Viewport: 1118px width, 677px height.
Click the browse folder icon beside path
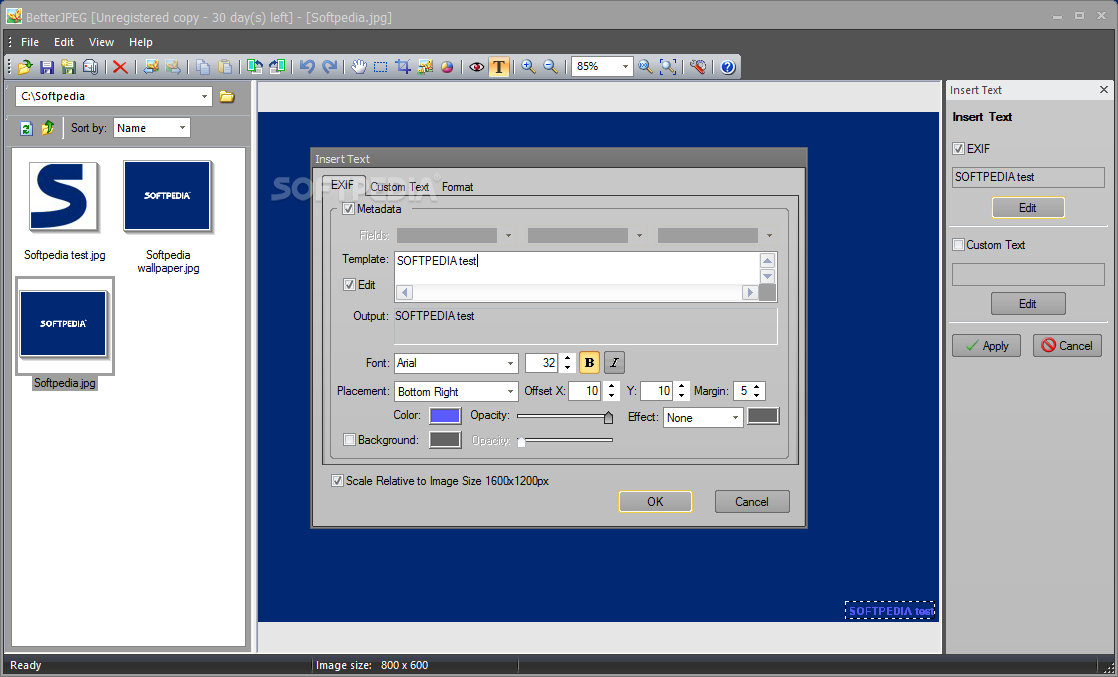tap(227, 96)
